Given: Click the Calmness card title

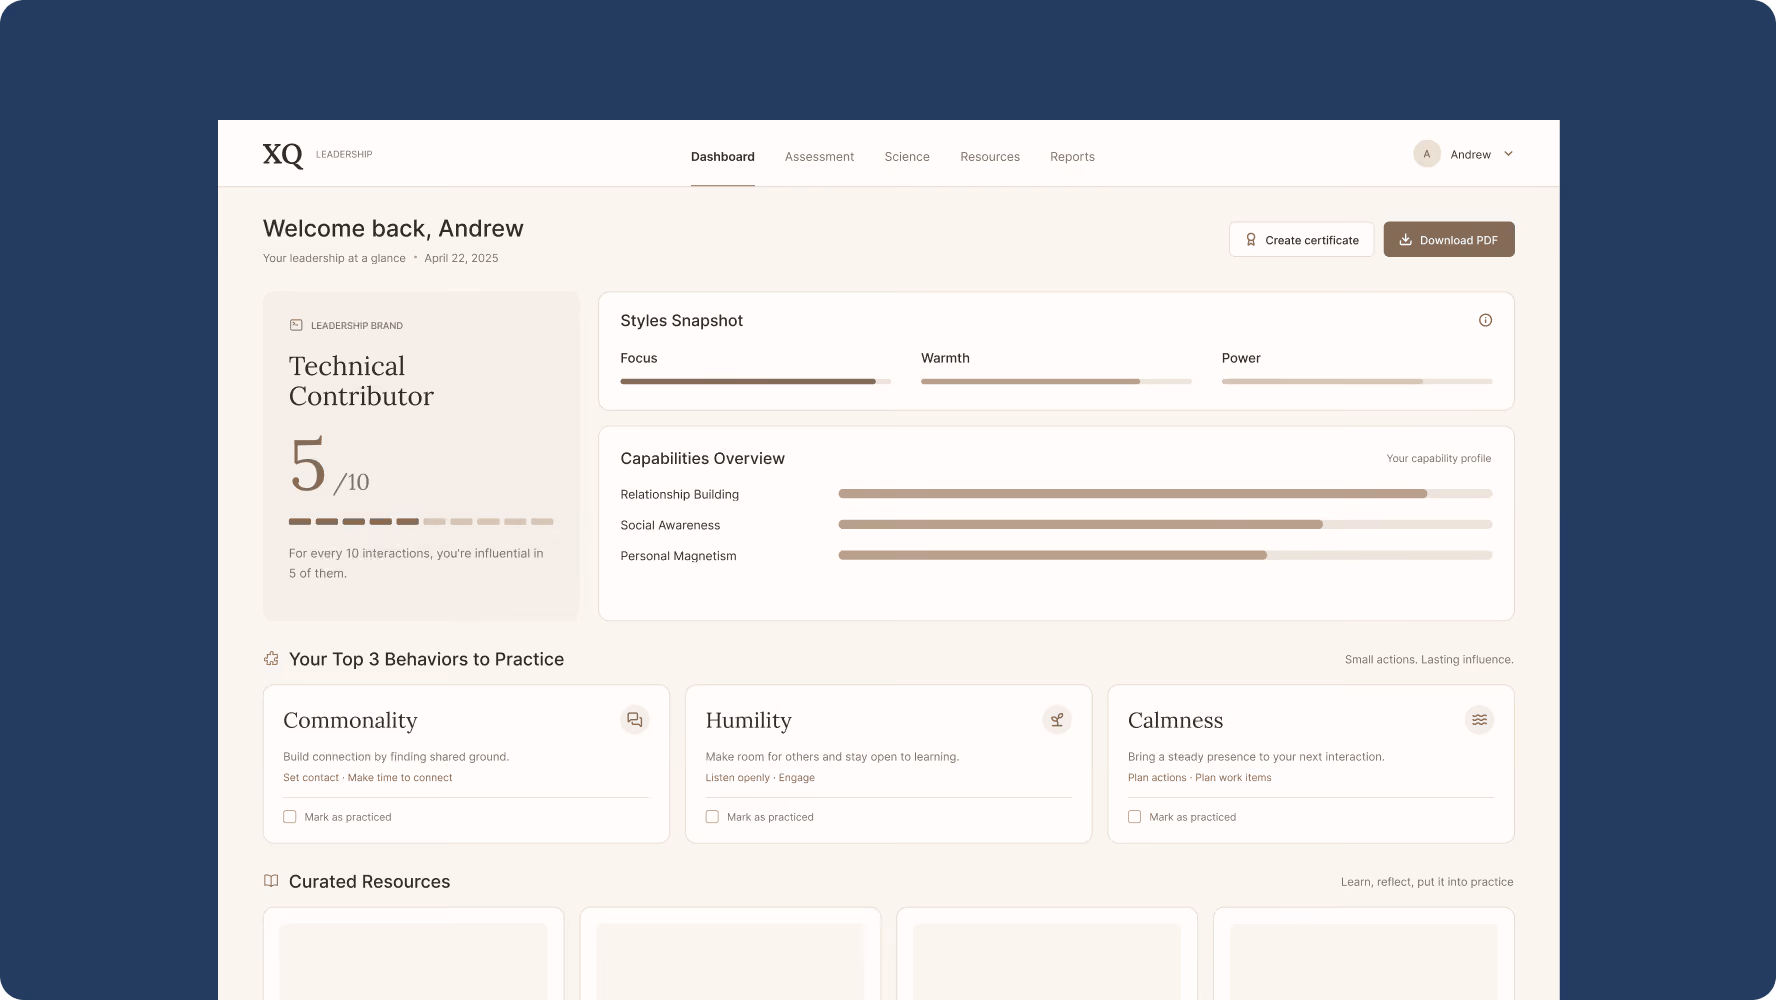Looking at the screenshot, I should (1175, 720).
